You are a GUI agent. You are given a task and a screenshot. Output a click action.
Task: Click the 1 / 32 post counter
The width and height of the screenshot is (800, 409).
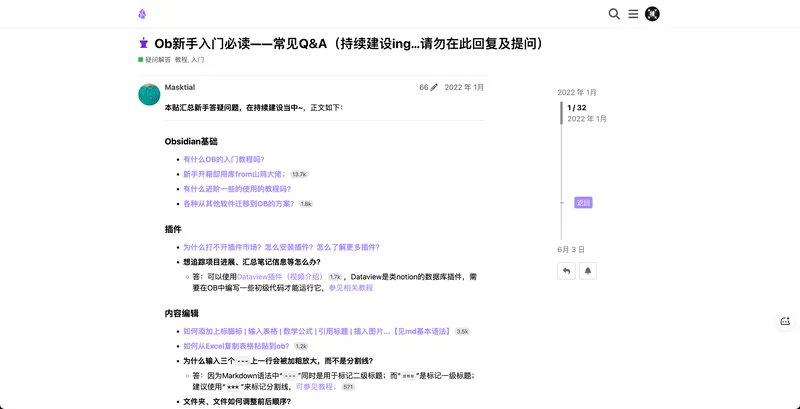pos(577,108)
